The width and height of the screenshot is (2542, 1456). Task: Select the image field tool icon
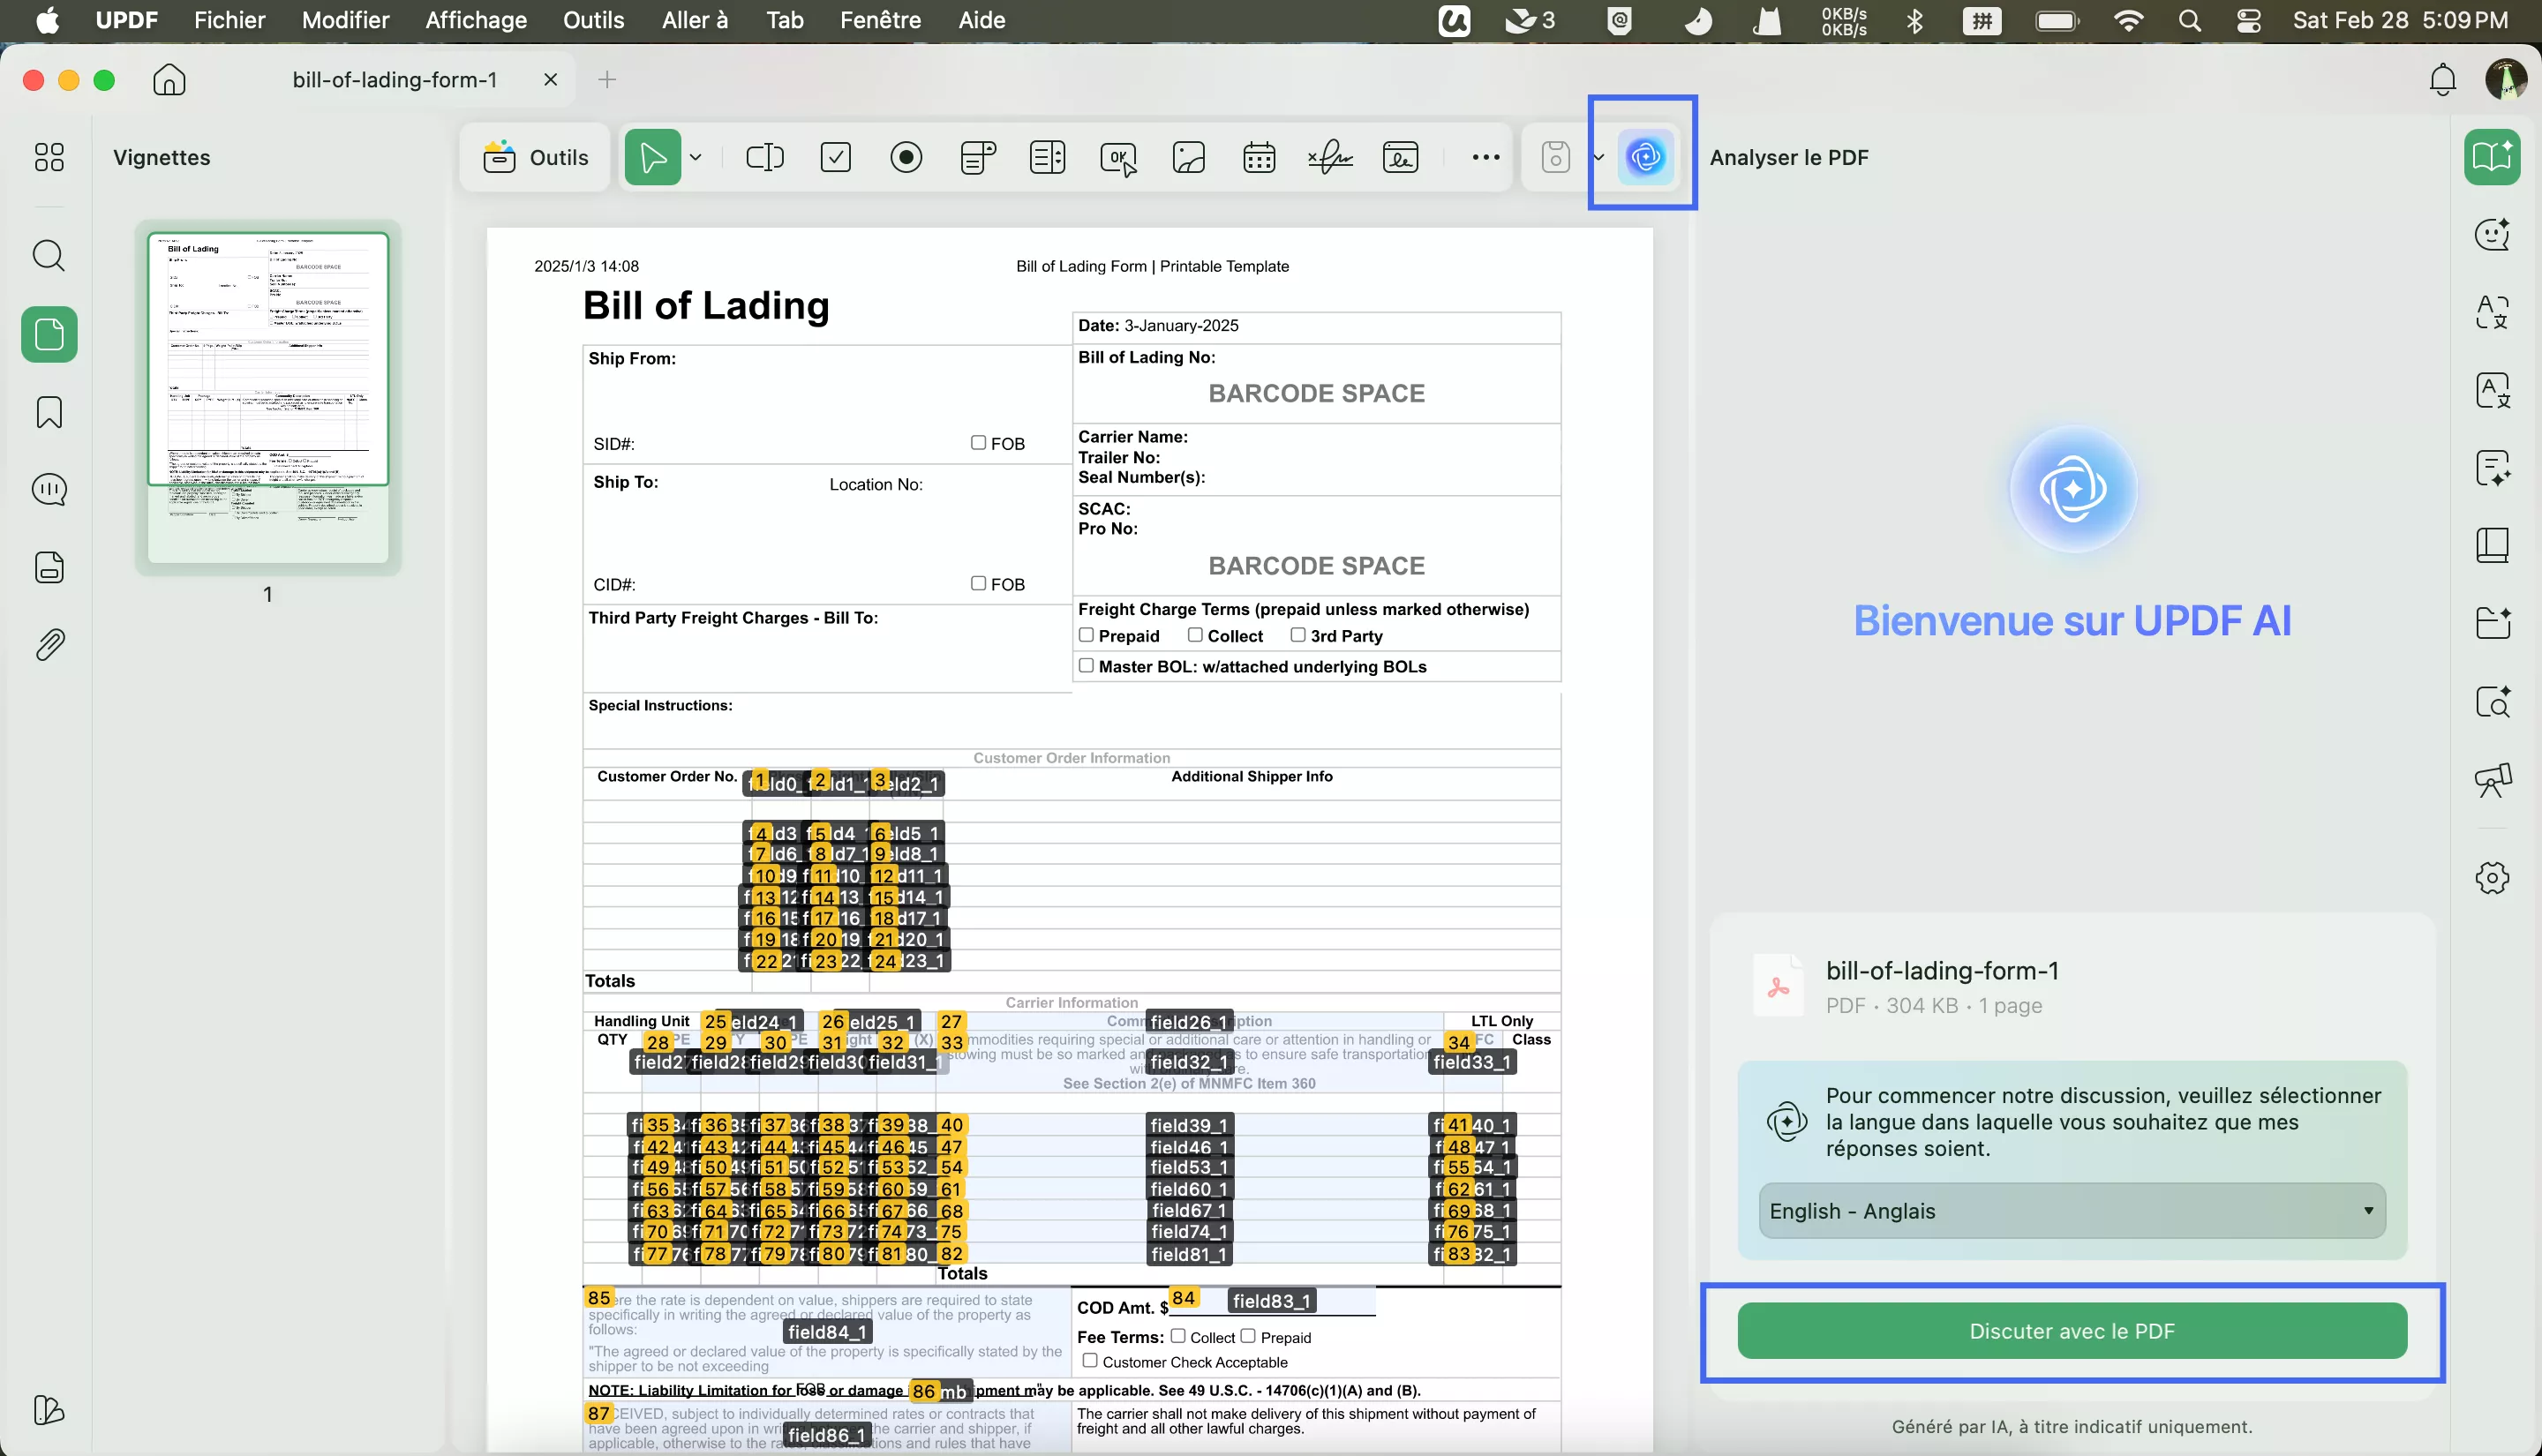(x=1188, y=157)
